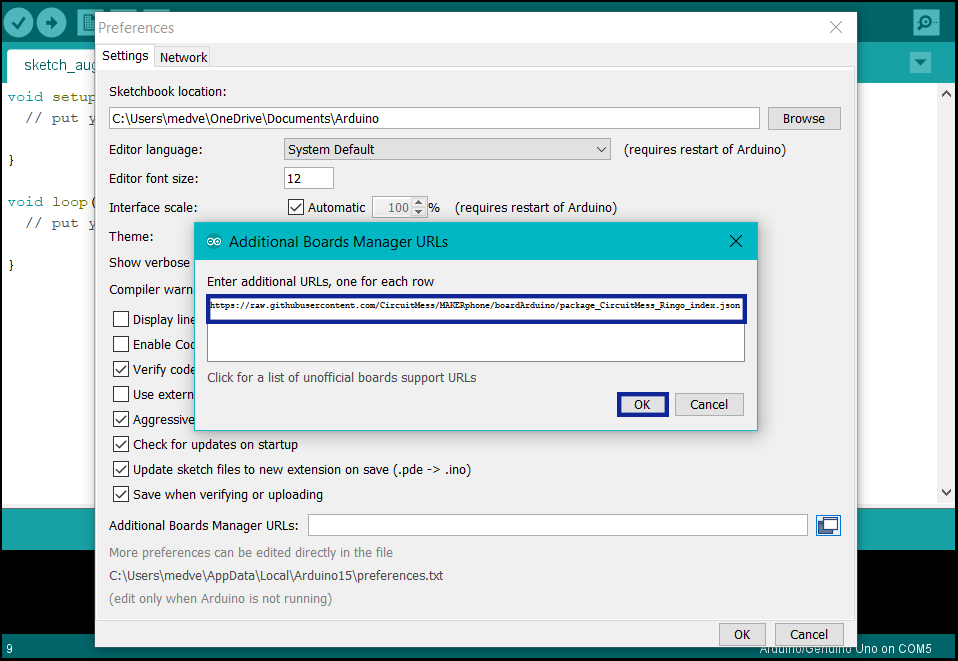Select the Settings tab

[x=125, y=56]
